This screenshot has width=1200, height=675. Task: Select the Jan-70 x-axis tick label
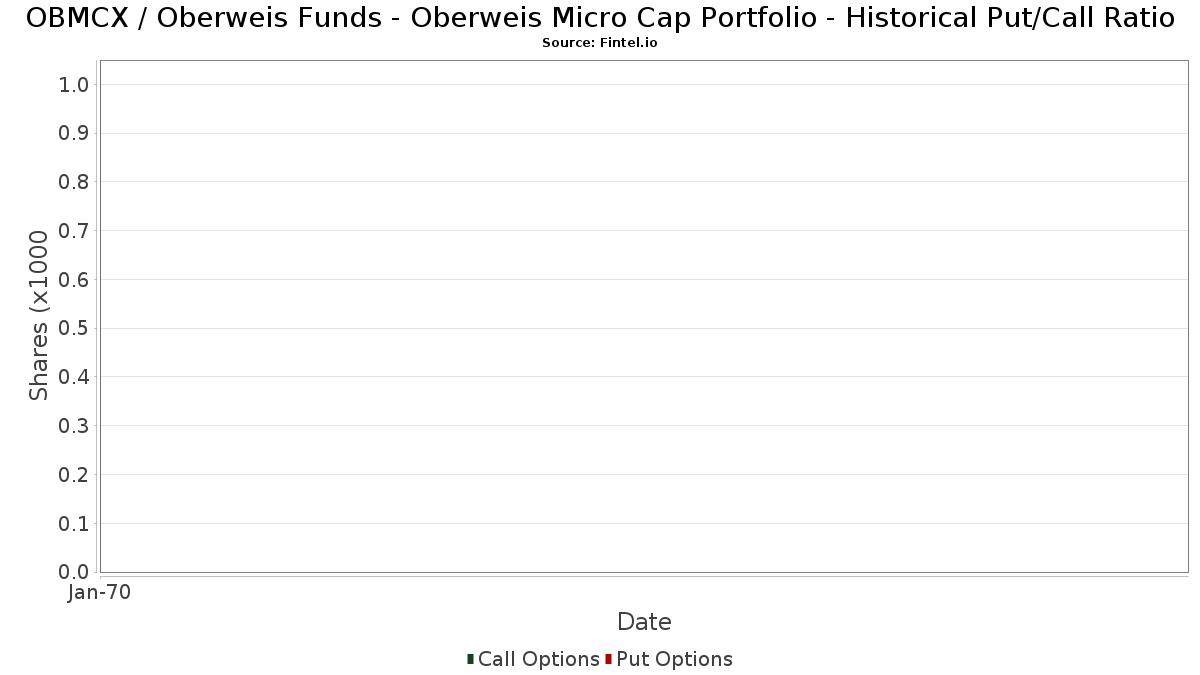[x=100, y=593]
